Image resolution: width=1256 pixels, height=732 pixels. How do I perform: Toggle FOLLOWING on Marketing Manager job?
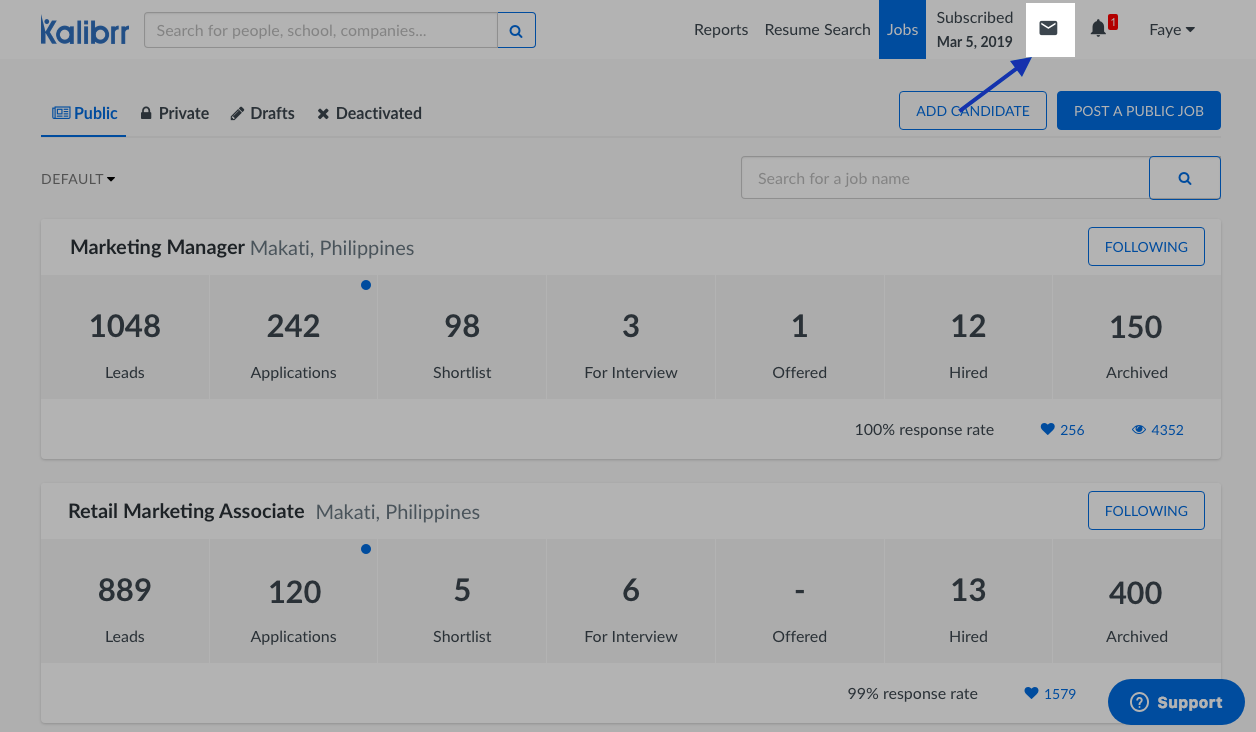1145,247
